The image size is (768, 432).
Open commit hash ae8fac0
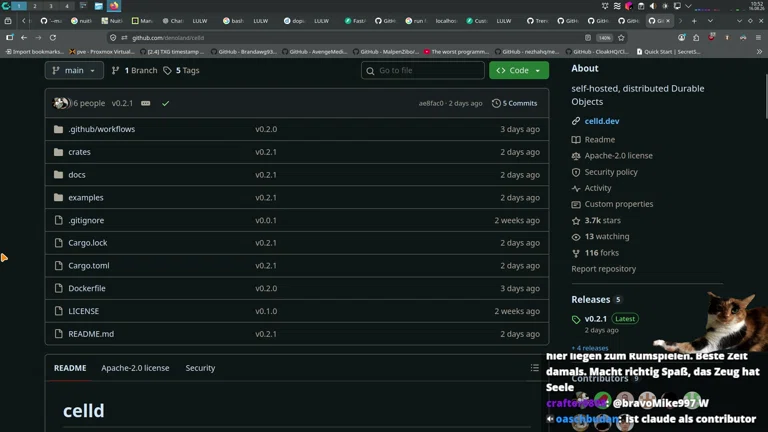431,103
